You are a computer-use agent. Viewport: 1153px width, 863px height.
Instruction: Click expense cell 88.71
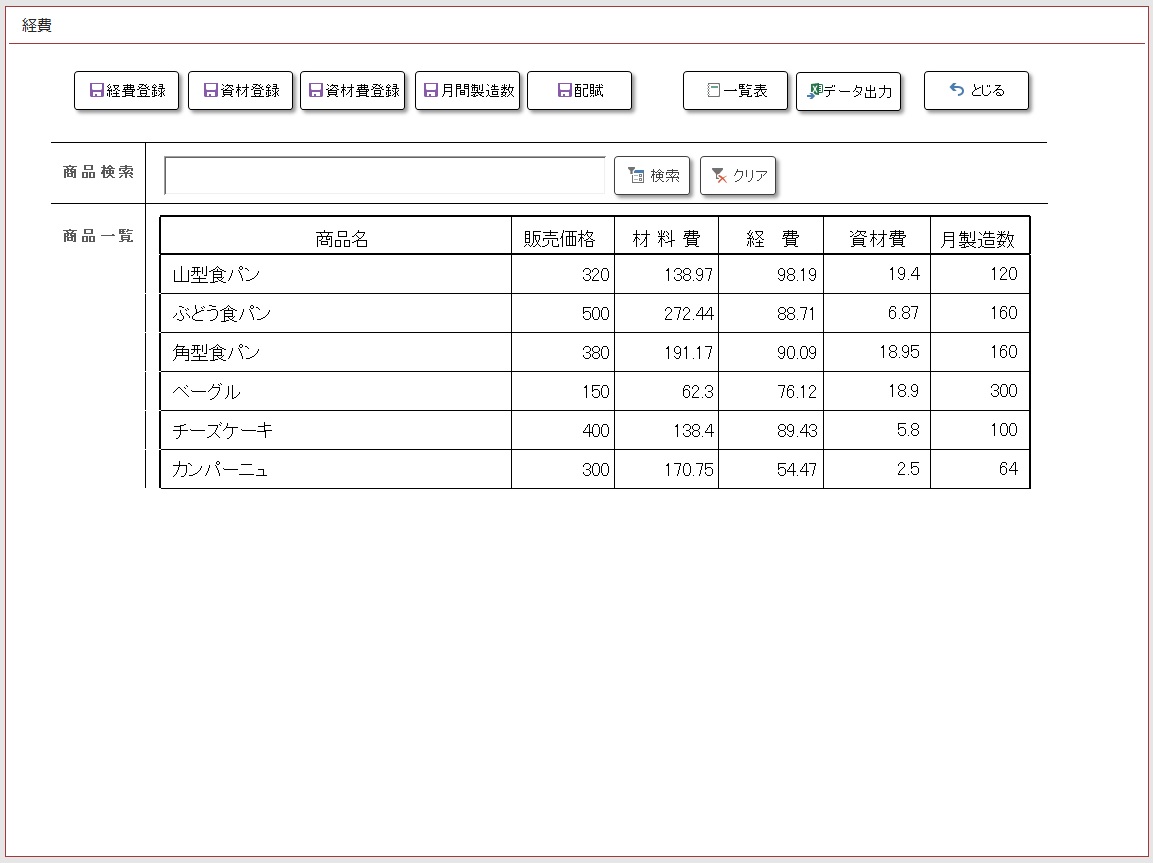pos(771,313)
